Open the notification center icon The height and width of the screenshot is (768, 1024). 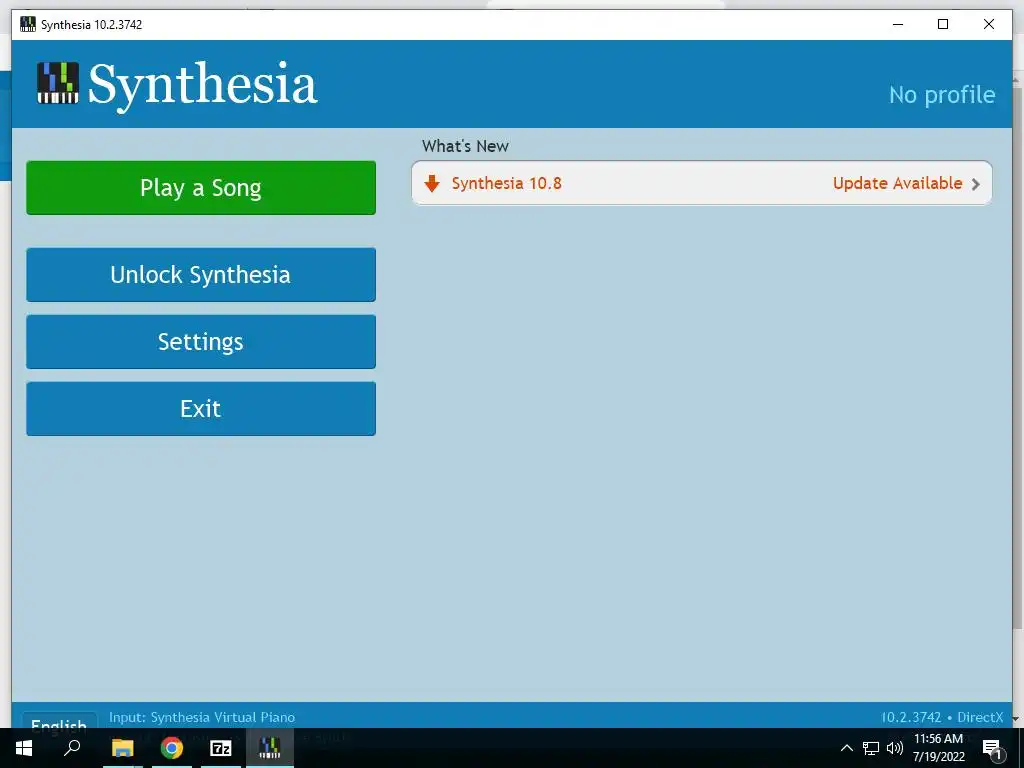(x=992, y=748)
